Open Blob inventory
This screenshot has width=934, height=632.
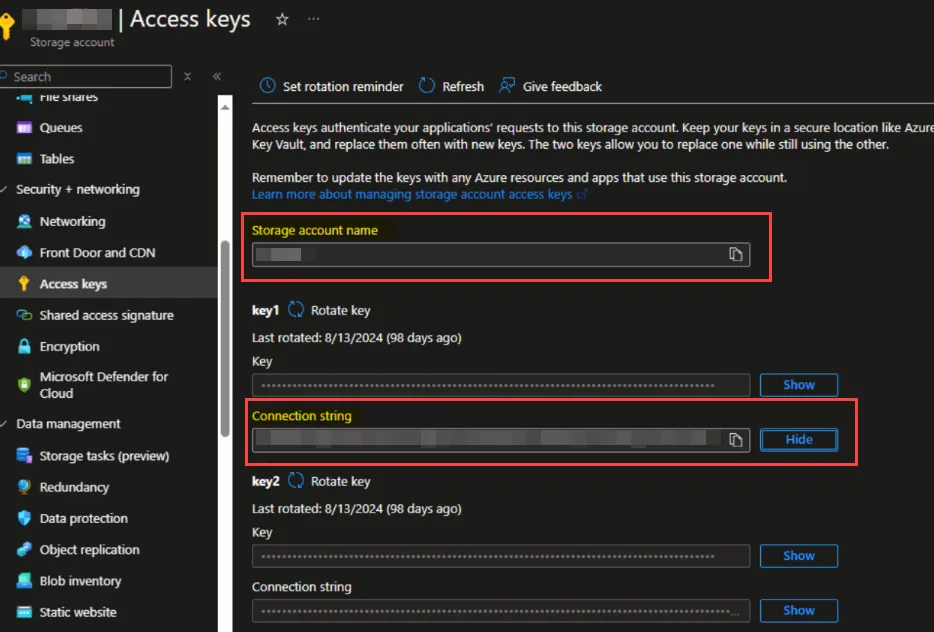pos(80,581)
